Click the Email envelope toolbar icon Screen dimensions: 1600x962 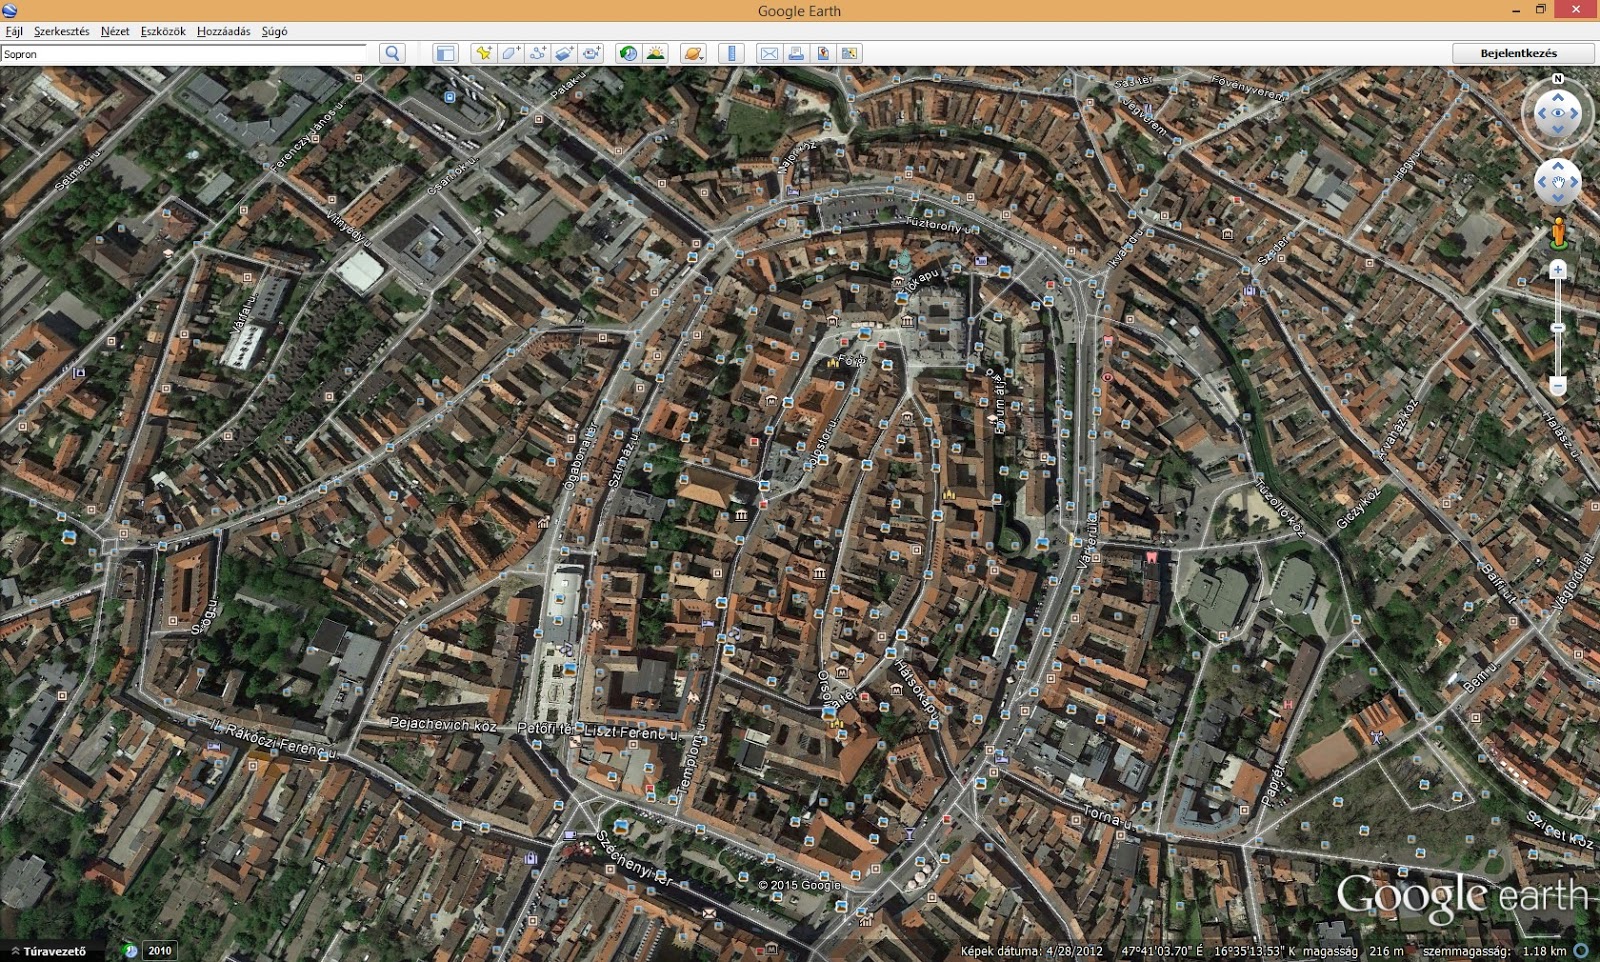pos(769,54)
